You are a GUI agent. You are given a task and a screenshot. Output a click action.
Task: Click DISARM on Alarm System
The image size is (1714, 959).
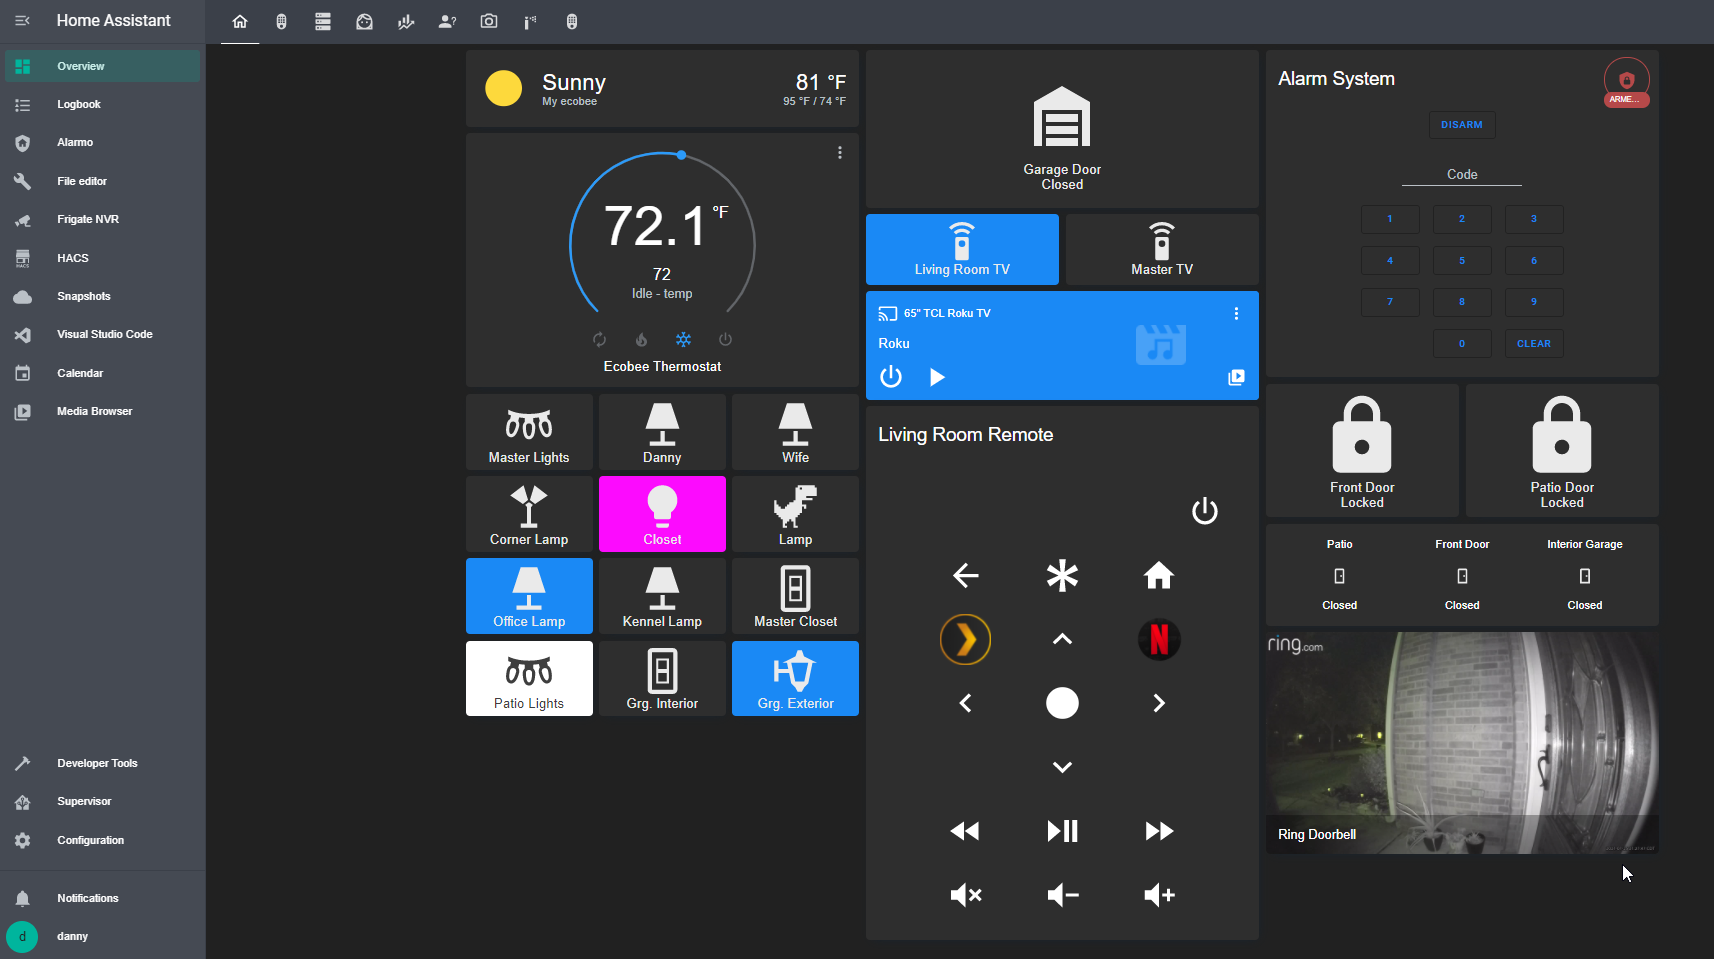click(x=1462, y=125)
